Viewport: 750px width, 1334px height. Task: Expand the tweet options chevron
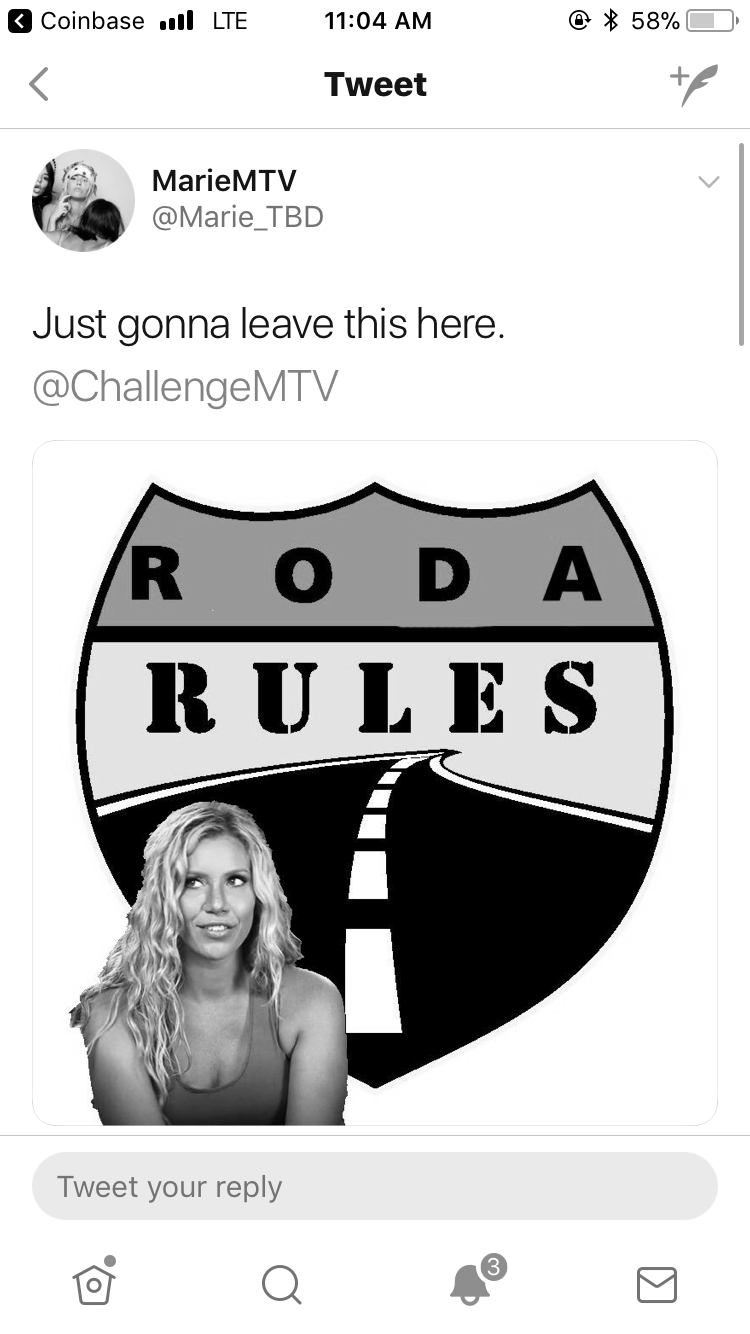coord(708,182)
